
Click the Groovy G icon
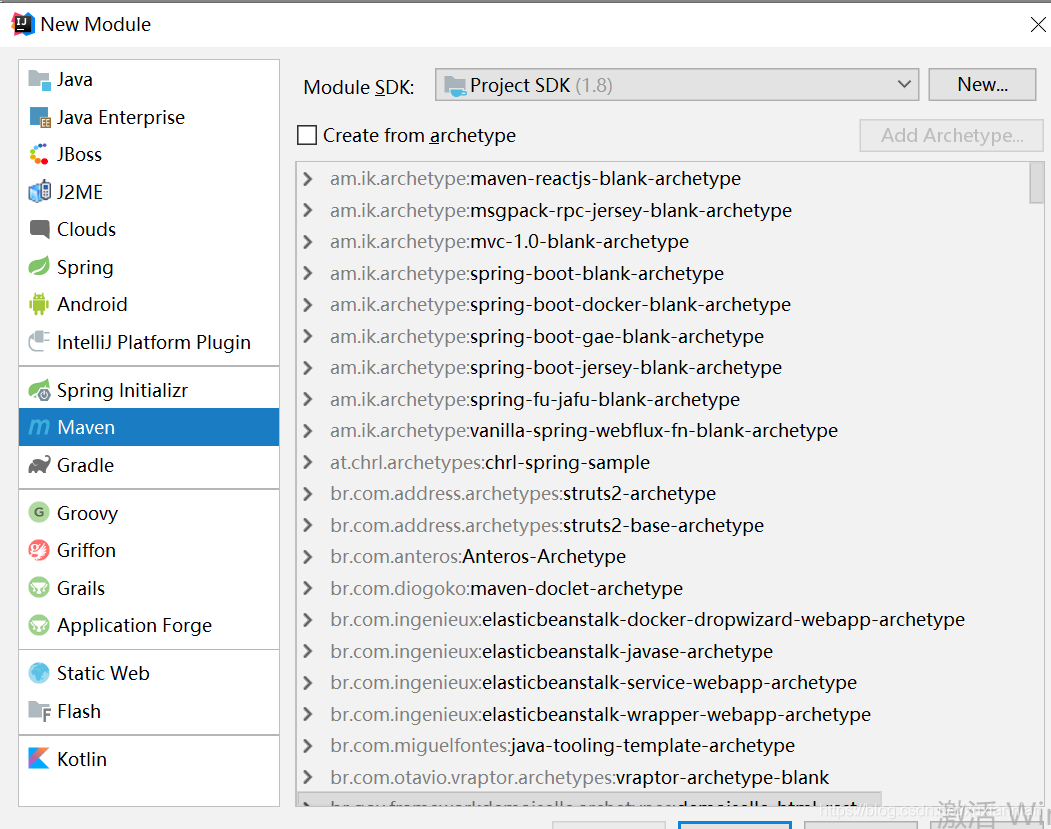point(39,513)
